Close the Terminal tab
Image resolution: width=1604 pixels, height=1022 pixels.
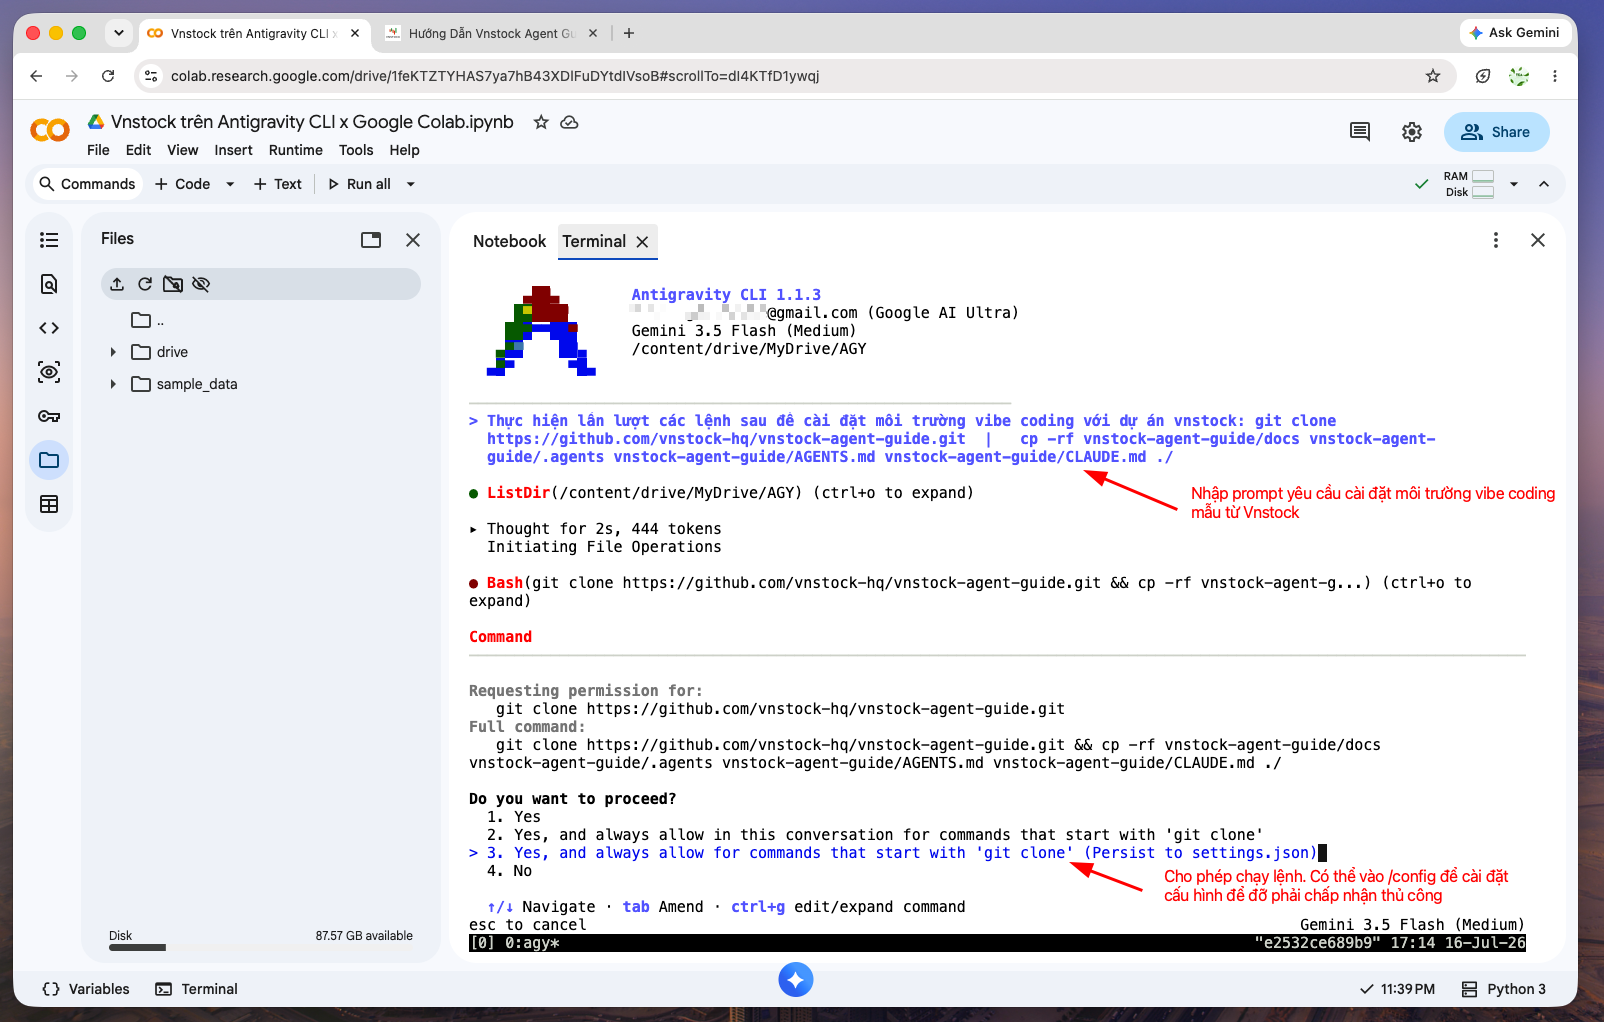(x=643, y=242)
